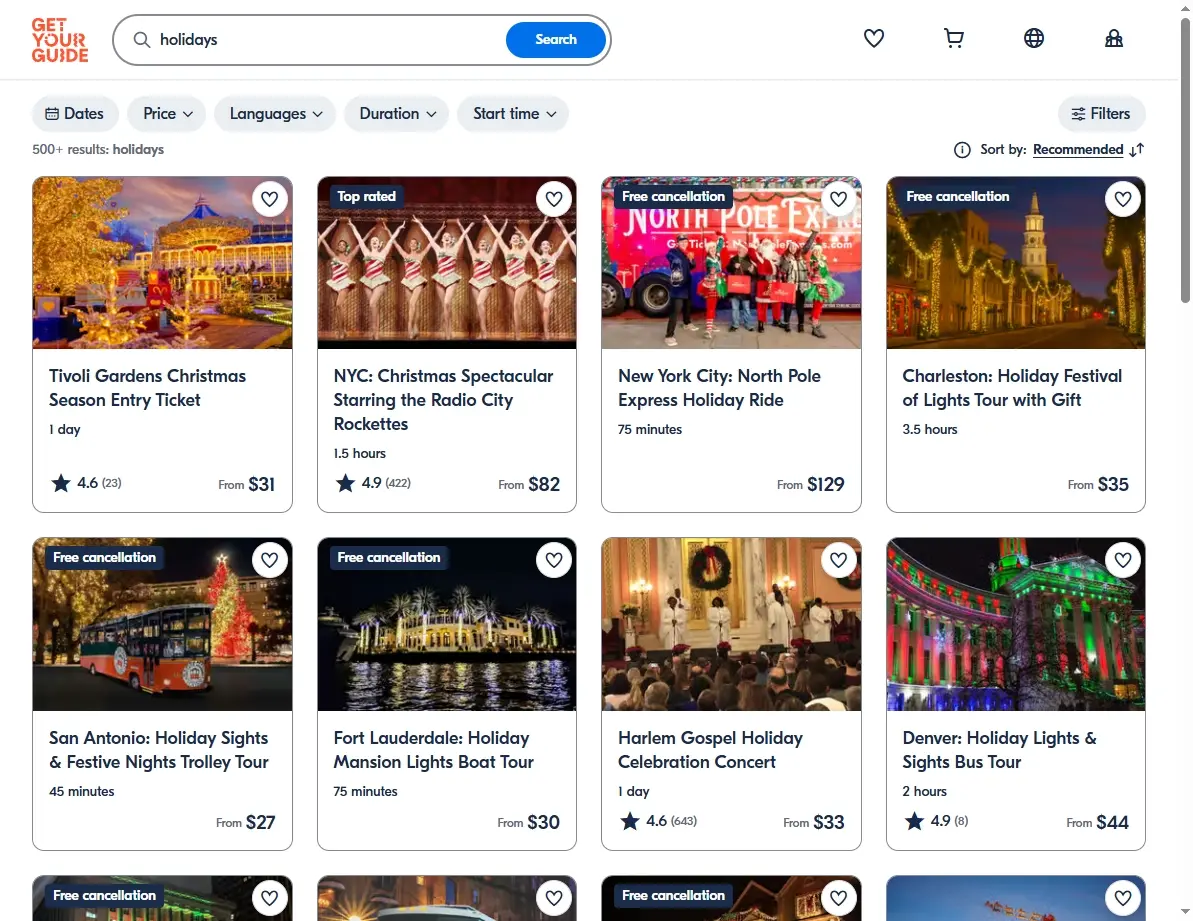The width and height of the screenshot is (1193, 921).
Task: Click the From $82 price
Action: 529,484
